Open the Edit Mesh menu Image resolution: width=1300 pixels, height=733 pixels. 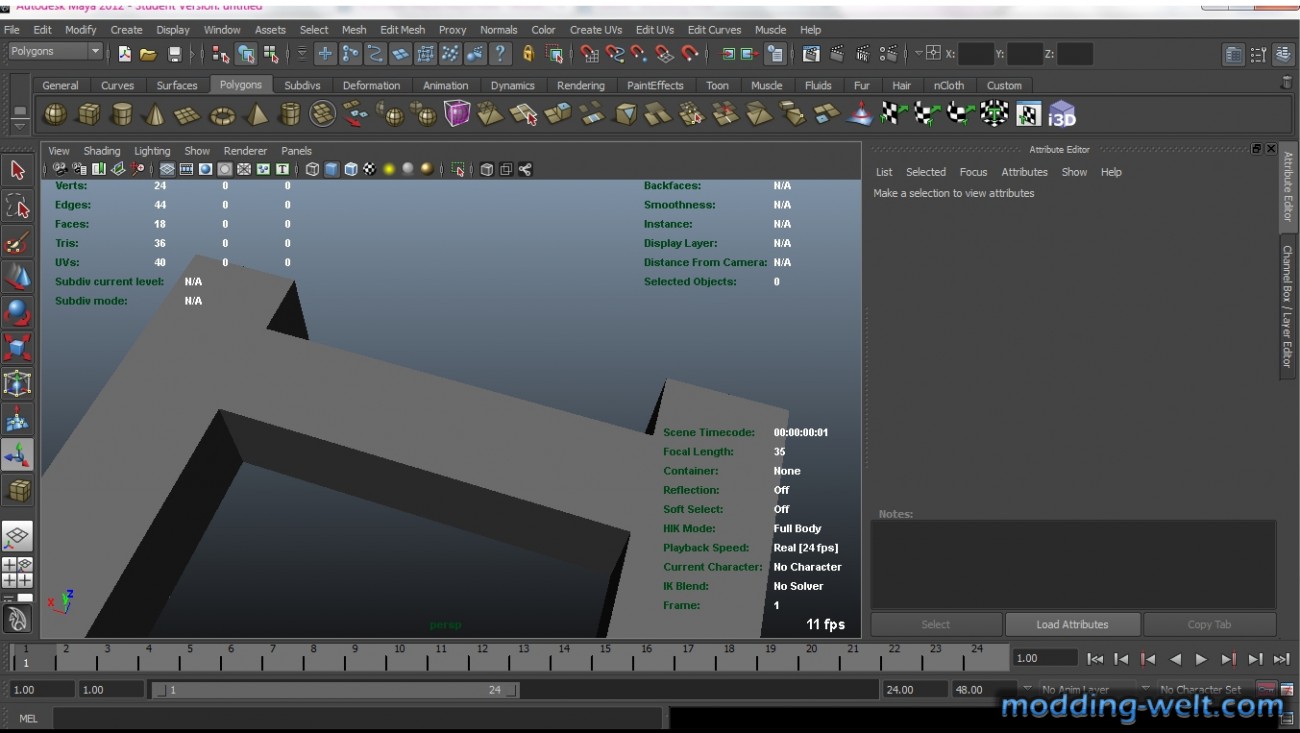pos(402,30)
